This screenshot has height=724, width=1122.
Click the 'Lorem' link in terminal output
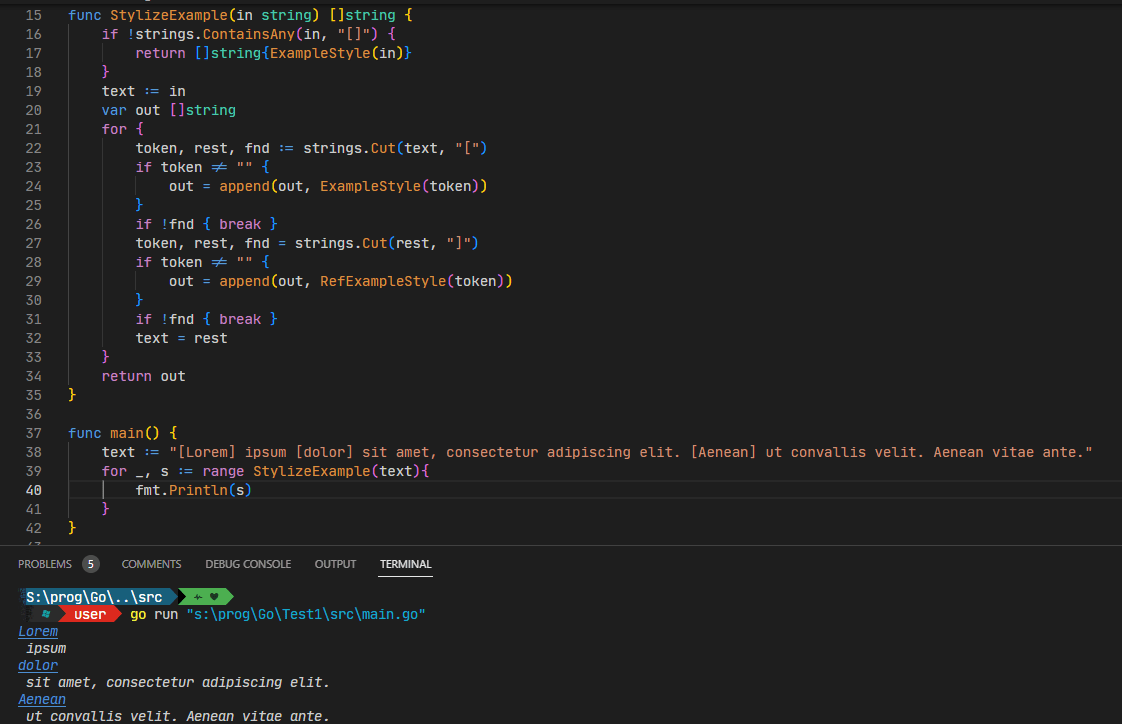click(38, 631)
